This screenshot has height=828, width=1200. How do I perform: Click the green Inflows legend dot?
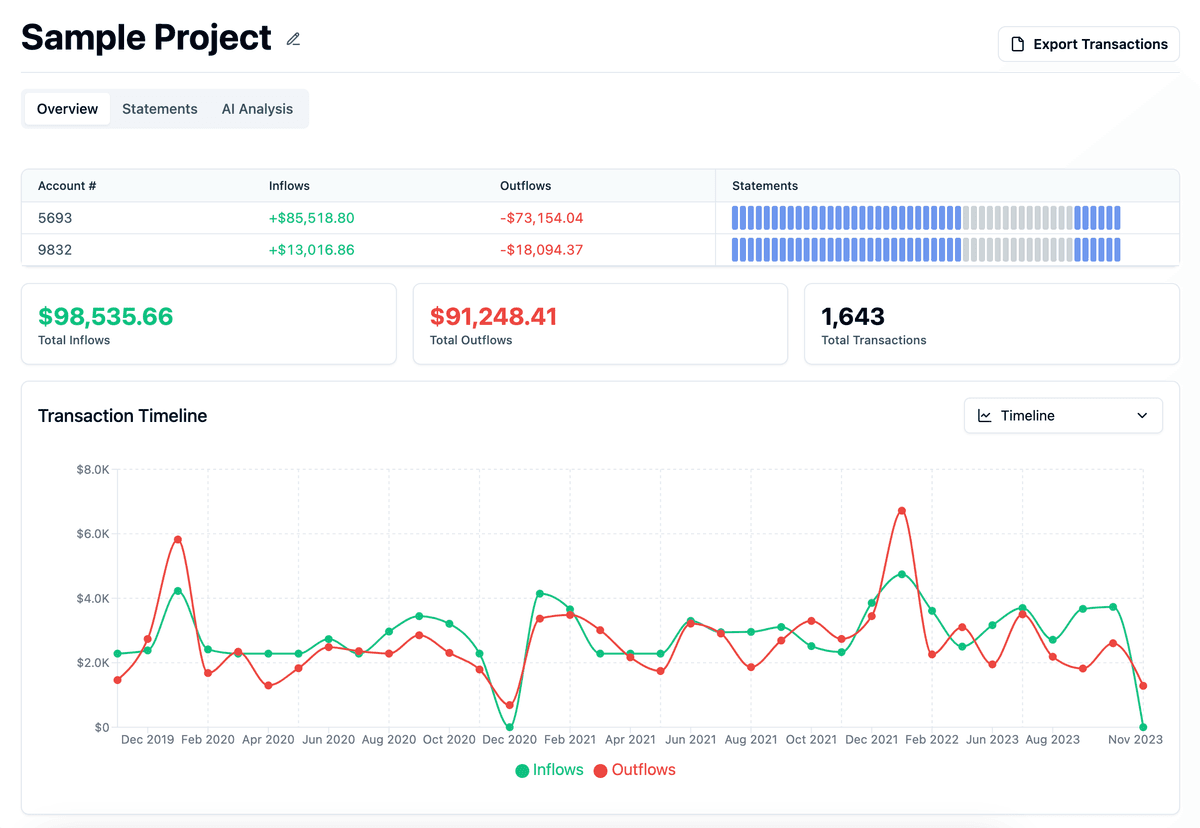521,770
